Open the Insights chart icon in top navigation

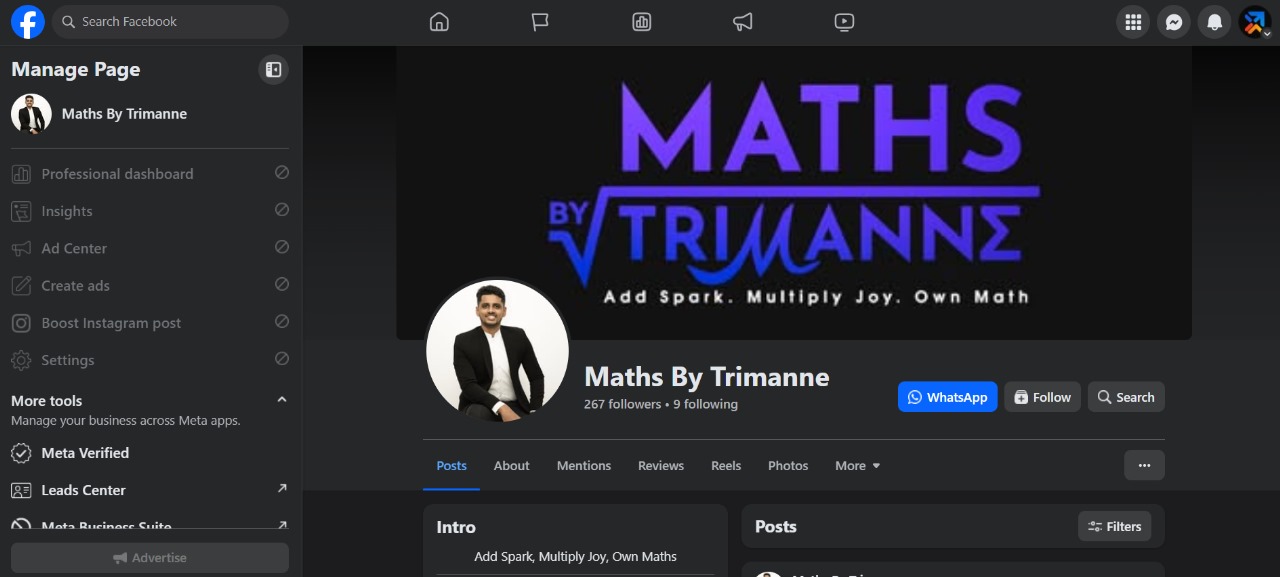[641, 21]
